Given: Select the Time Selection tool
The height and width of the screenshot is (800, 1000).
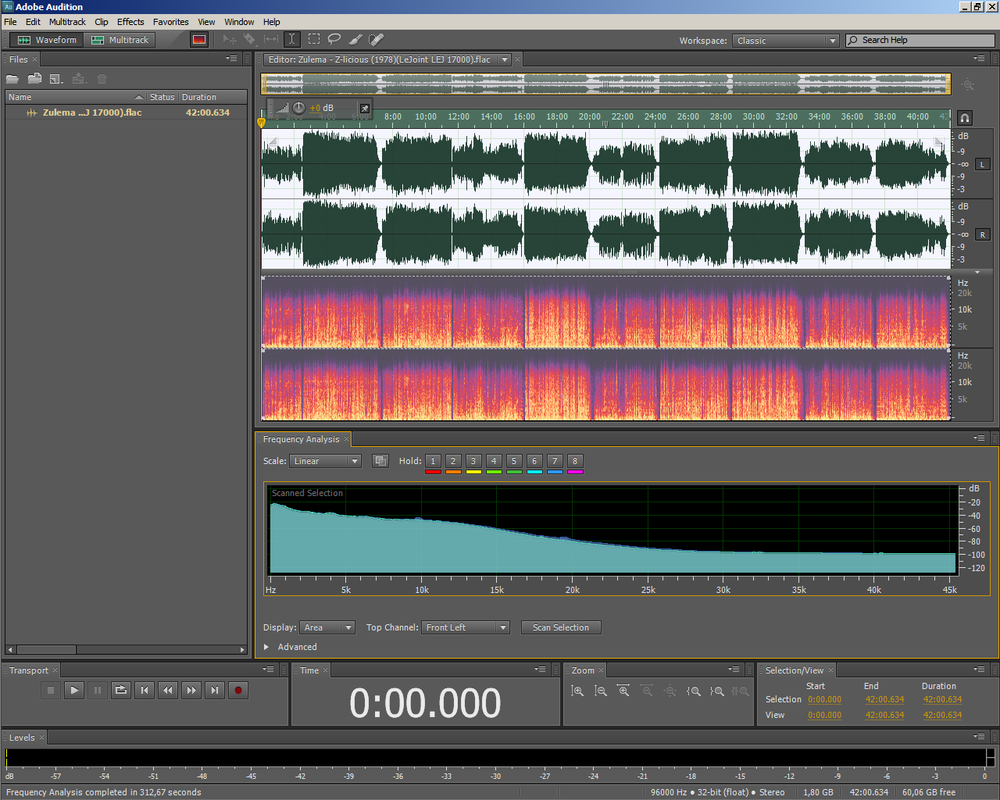Looking at the screenshot, I should [292, 40].
